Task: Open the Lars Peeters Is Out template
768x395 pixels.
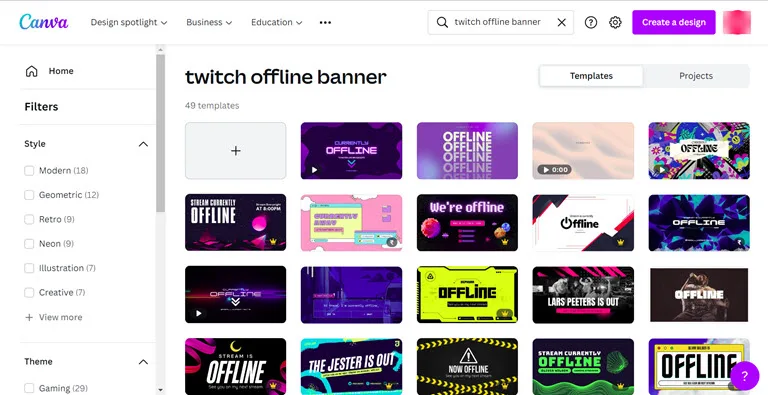Action: [x=583, y=295]
